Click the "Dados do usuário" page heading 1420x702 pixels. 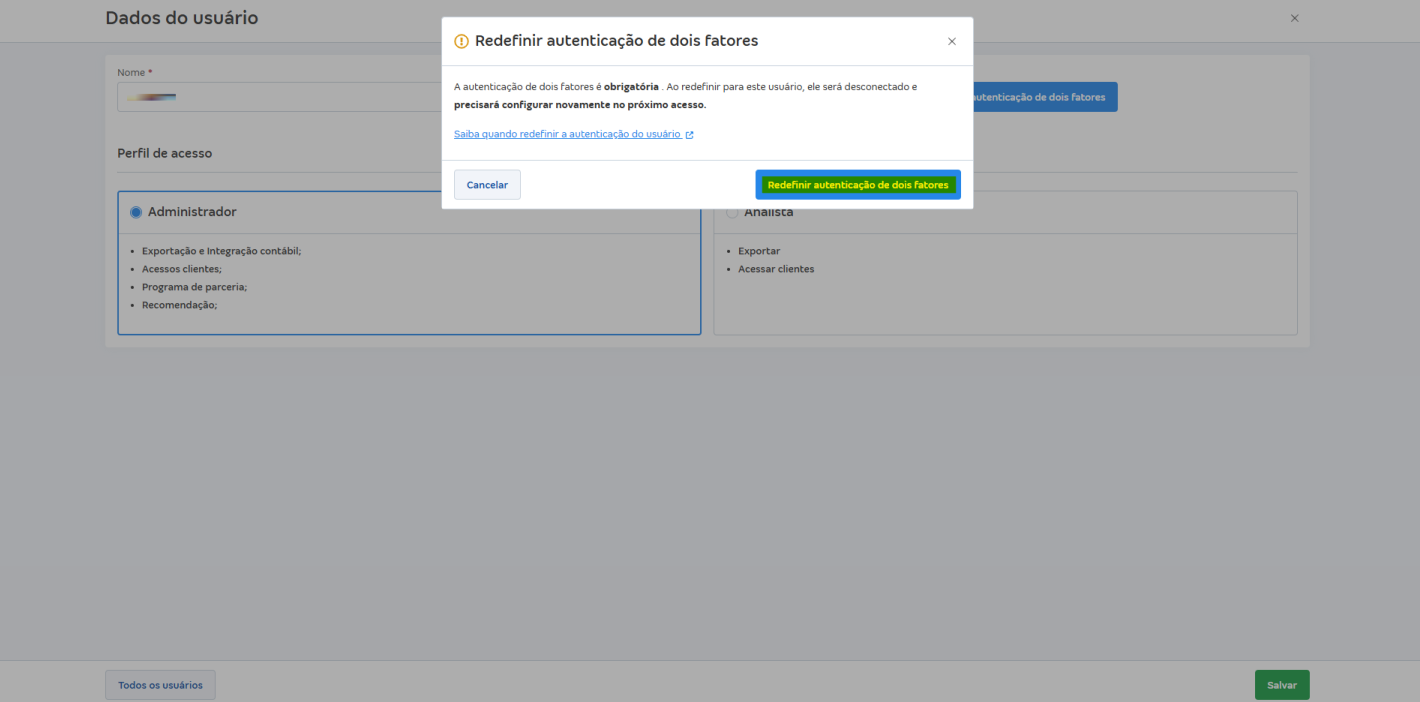[x=181, y=18]
